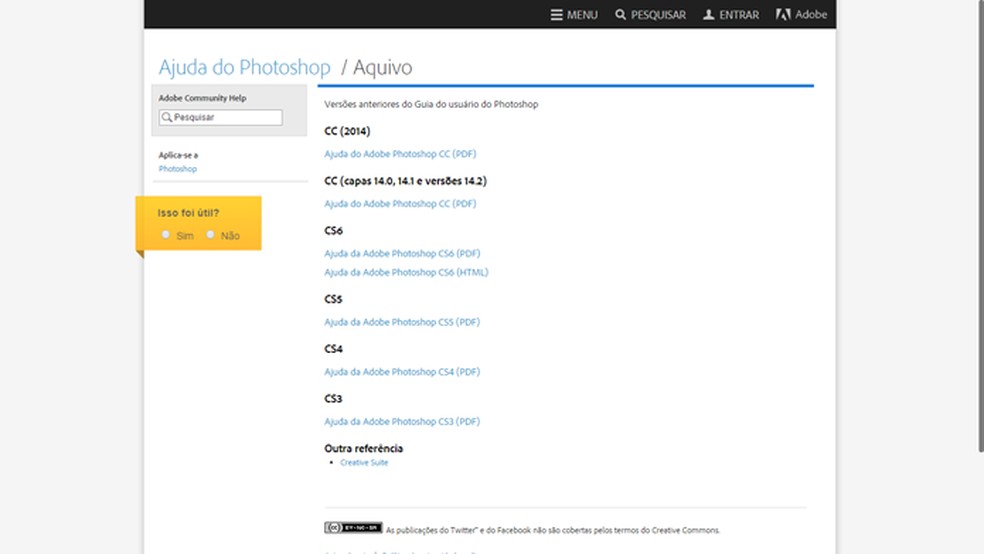Click Photoshop link under Aplica-se a

point(178,169)
